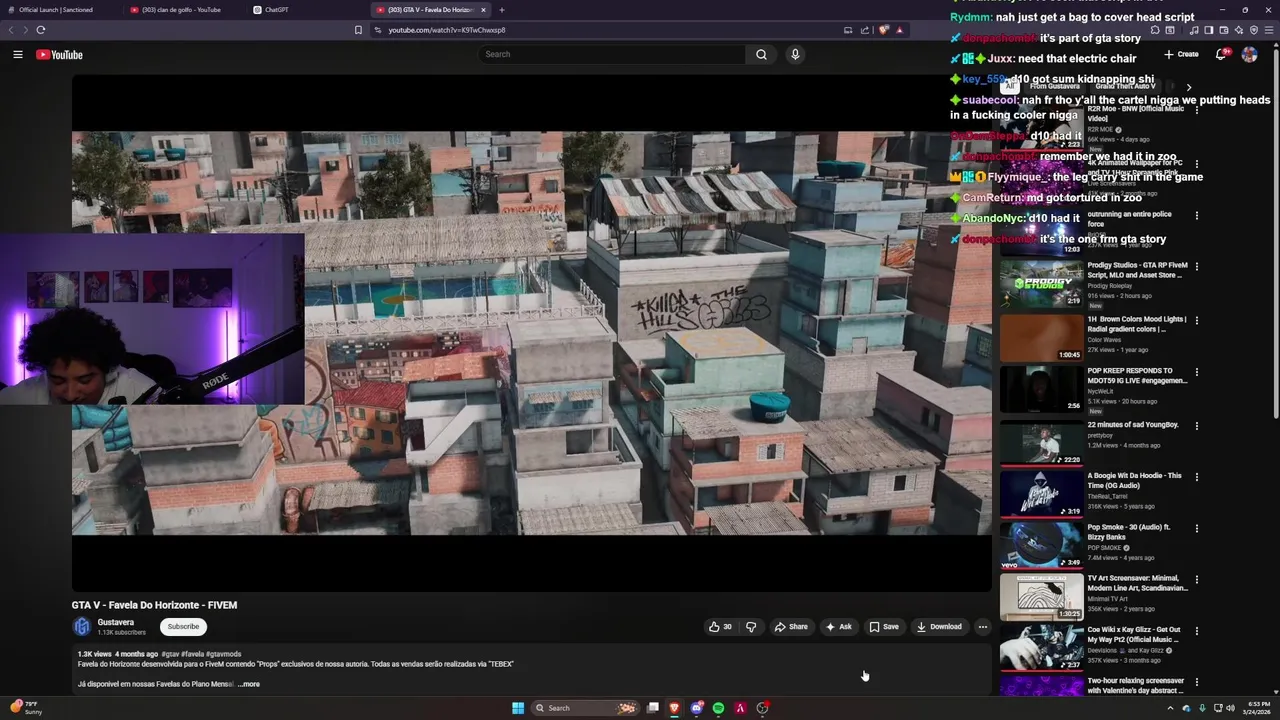Open options menu for POP KREEP video

pyautogui.click(x=1196, y=372)
